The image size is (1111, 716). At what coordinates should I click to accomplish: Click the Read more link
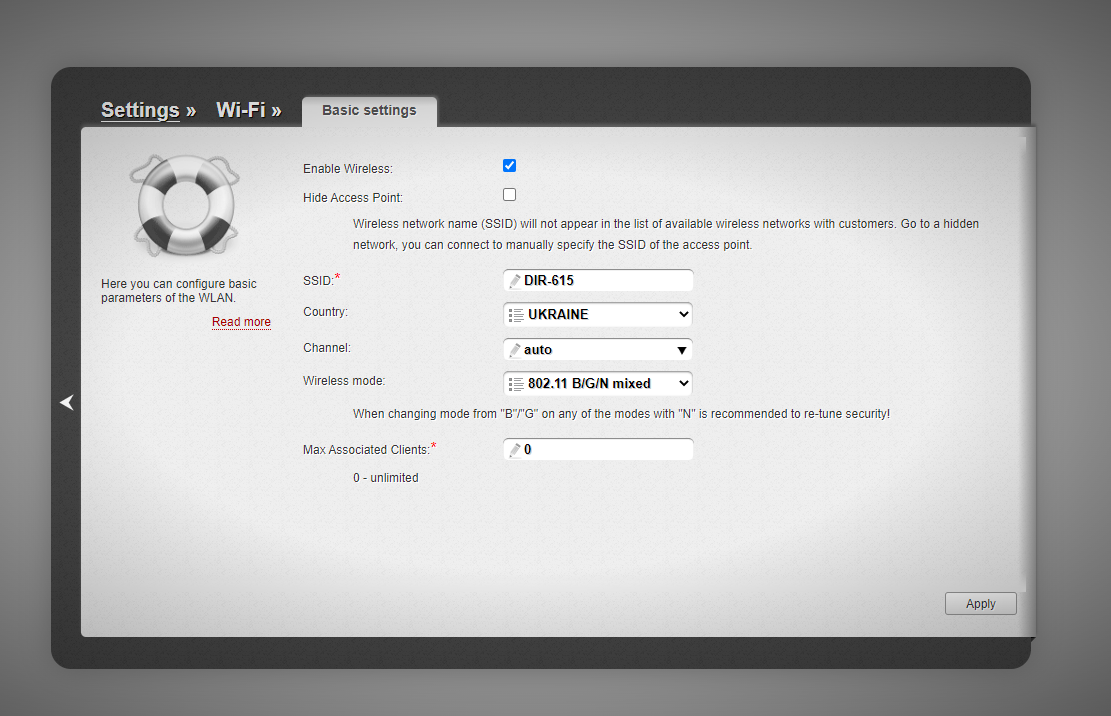tap(241, 321)
